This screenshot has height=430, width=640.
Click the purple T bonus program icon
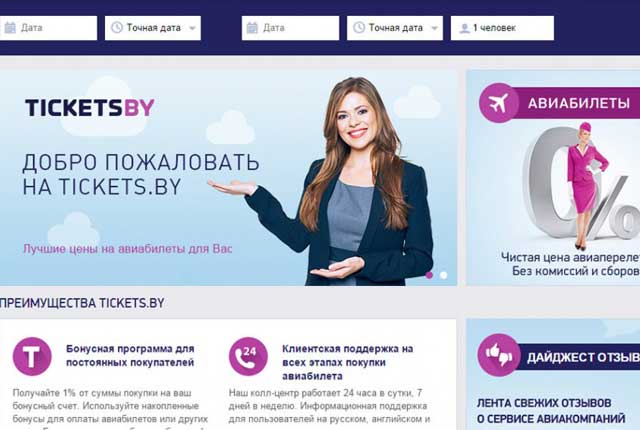coord(32,356)
